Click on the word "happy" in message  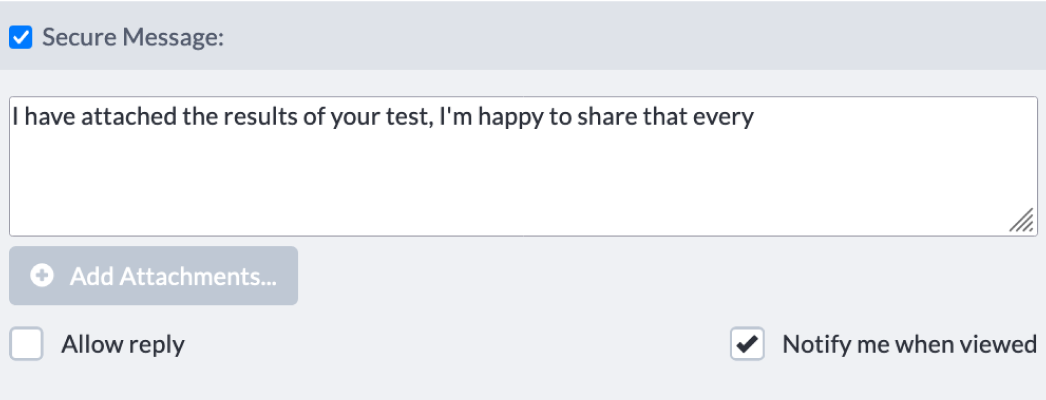click(x=512, y=119)
